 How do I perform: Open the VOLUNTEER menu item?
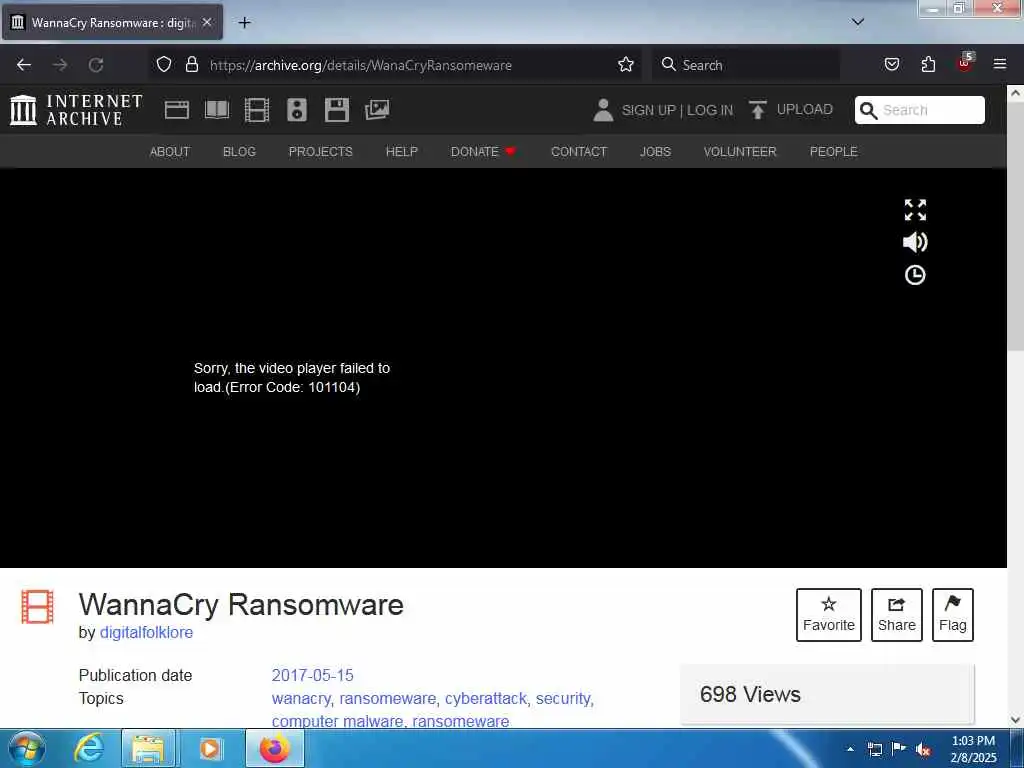pos(740,152)
